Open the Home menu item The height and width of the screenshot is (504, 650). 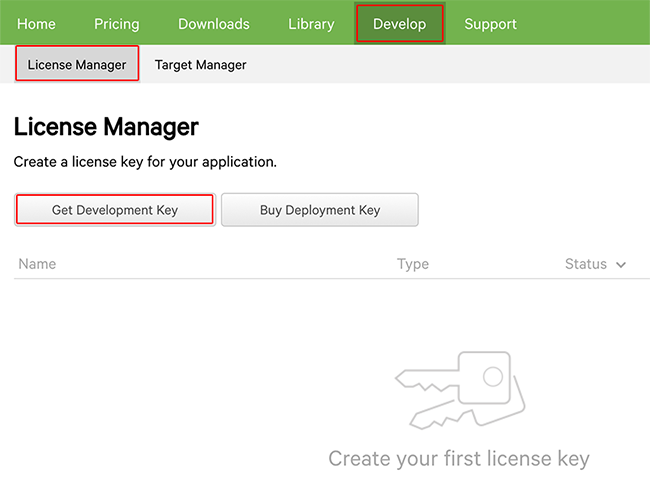click(x=36, y=23)
